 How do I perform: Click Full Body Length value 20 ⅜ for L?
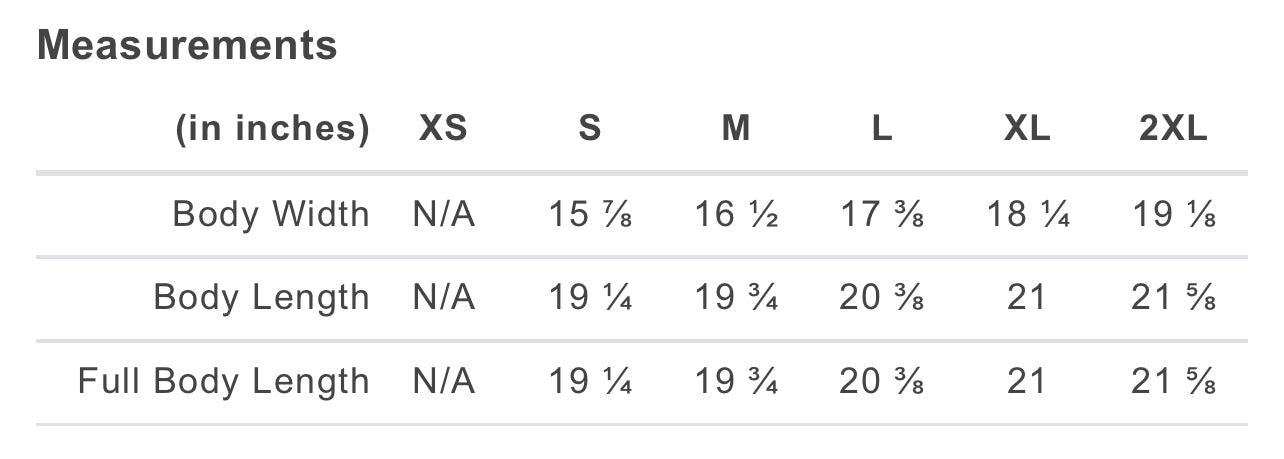click(882, 382)
